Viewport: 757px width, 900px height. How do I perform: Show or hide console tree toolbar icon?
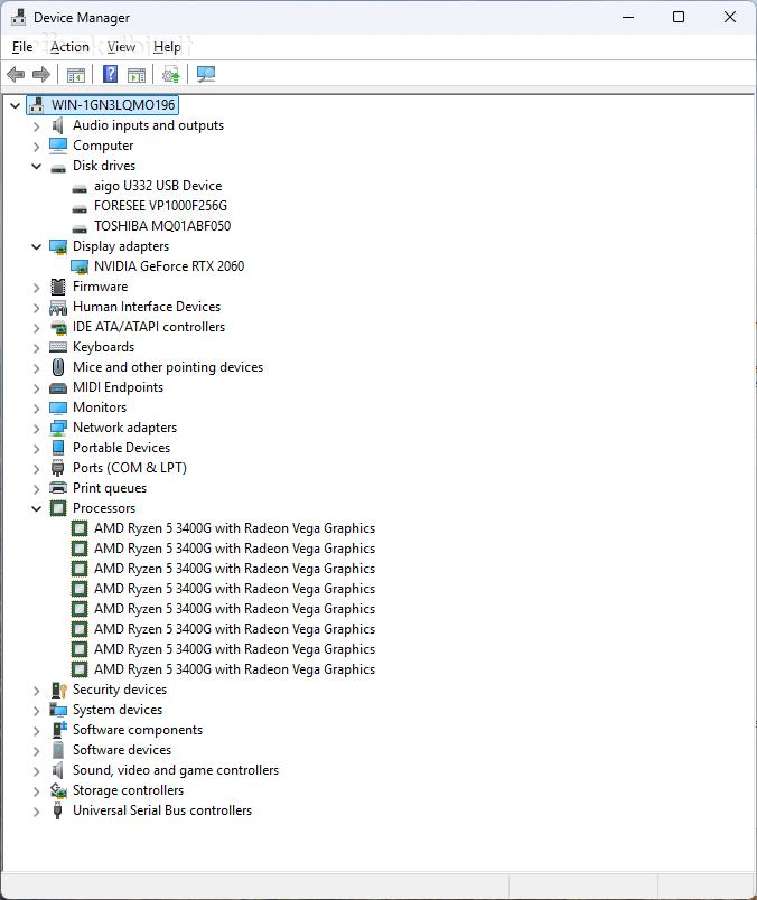pos(76,75)
